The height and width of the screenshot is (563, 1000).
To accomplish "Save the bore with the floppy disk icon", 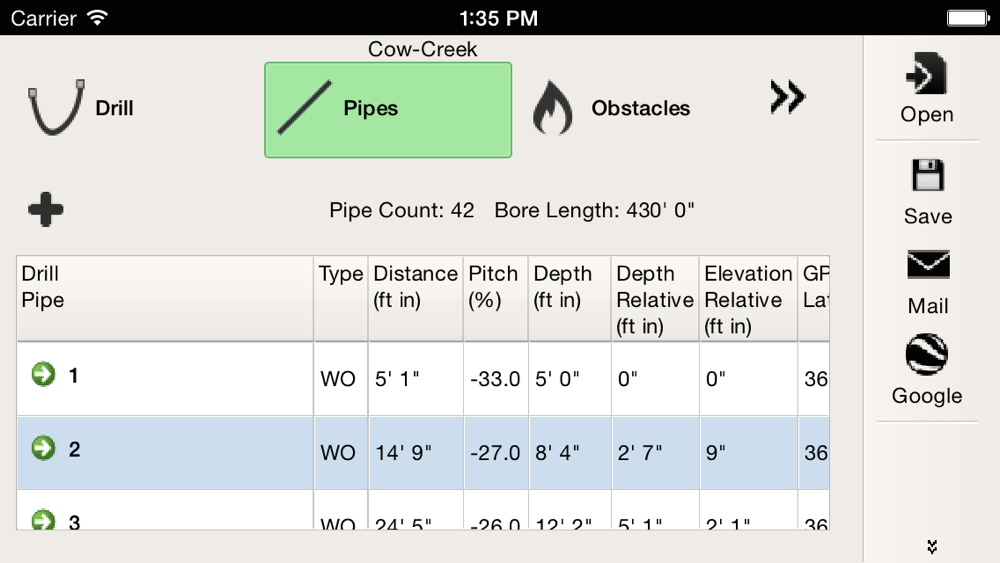I will click(928, 193).
